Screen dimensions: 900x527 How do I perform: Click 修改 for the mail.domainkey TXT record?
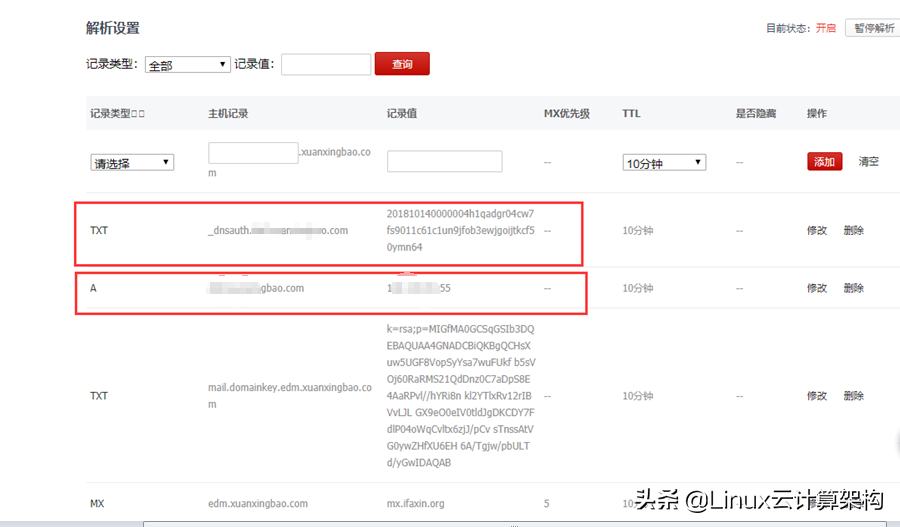(817, 396)
